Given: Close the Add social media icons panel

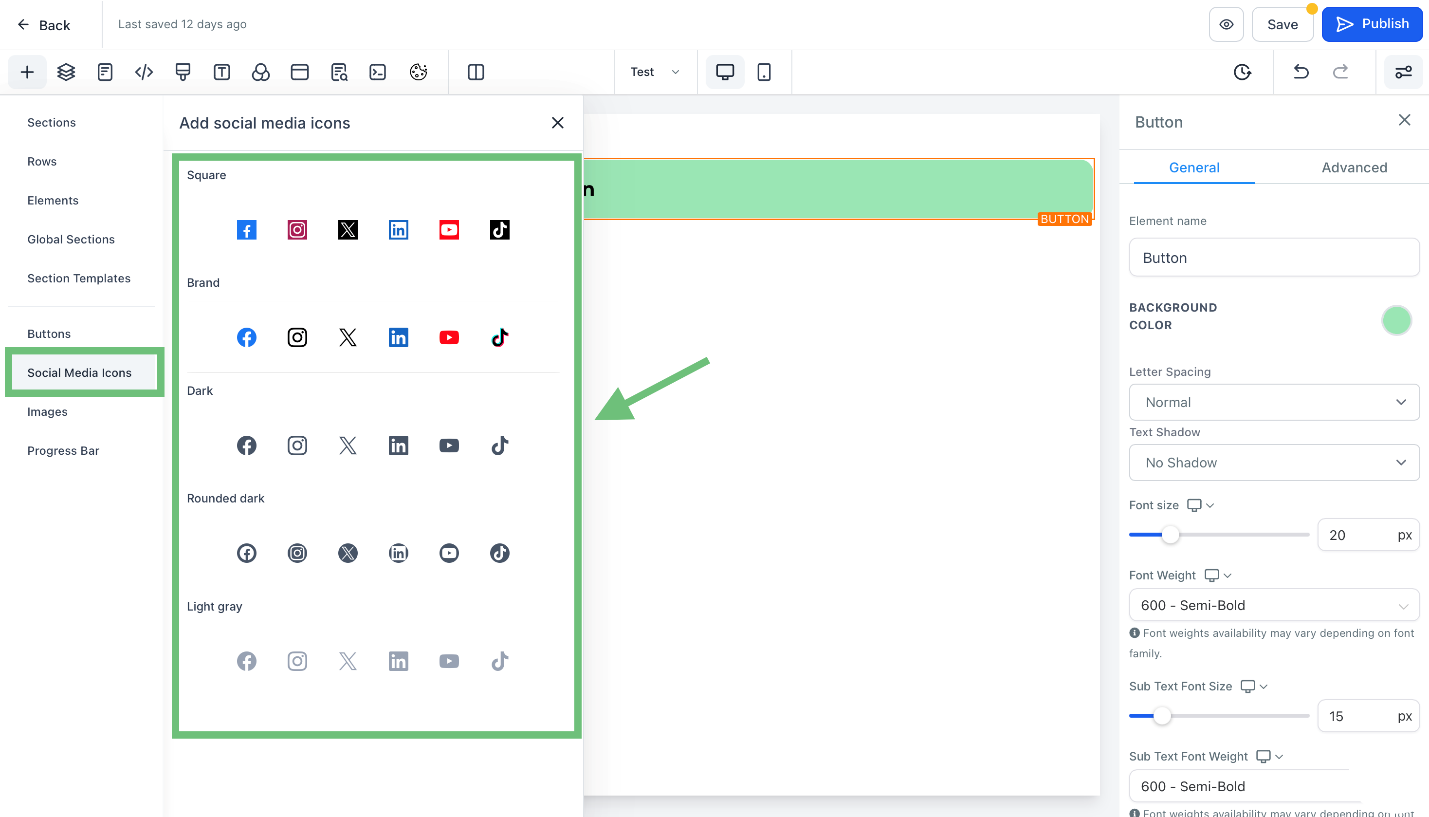Looking at the screenshot, I should coord(558,123).
